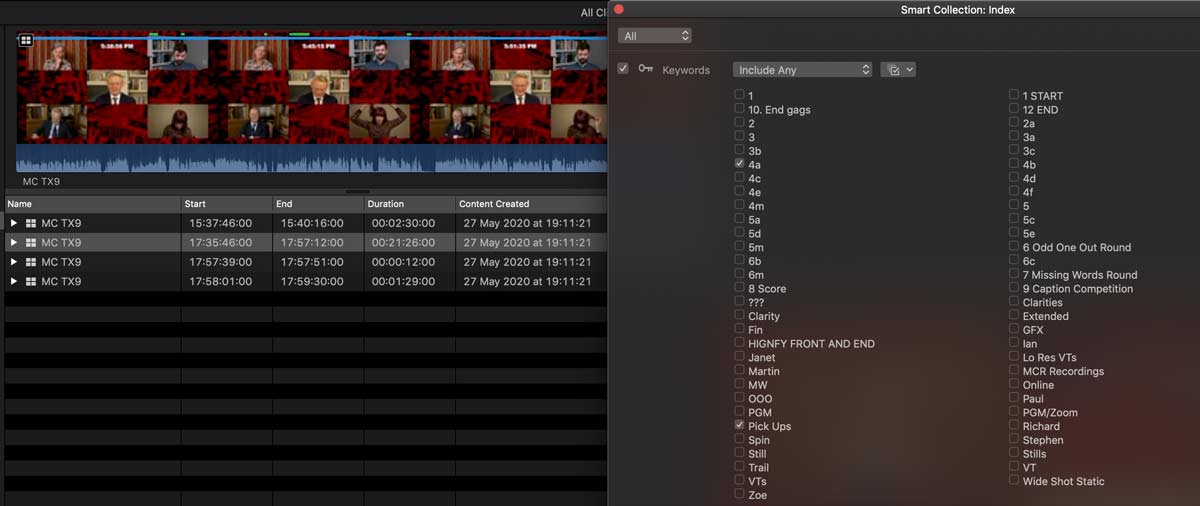
Task: Expand the MC TX9 row starting 17:57:39:00
Action: point(14,262)
